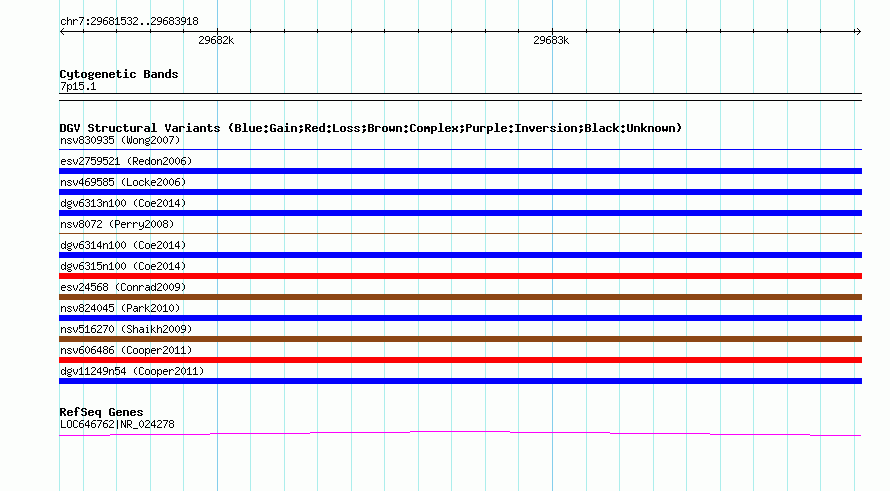Click the right arrow of the ruler

pyautogui.click(x=858, y=32)
